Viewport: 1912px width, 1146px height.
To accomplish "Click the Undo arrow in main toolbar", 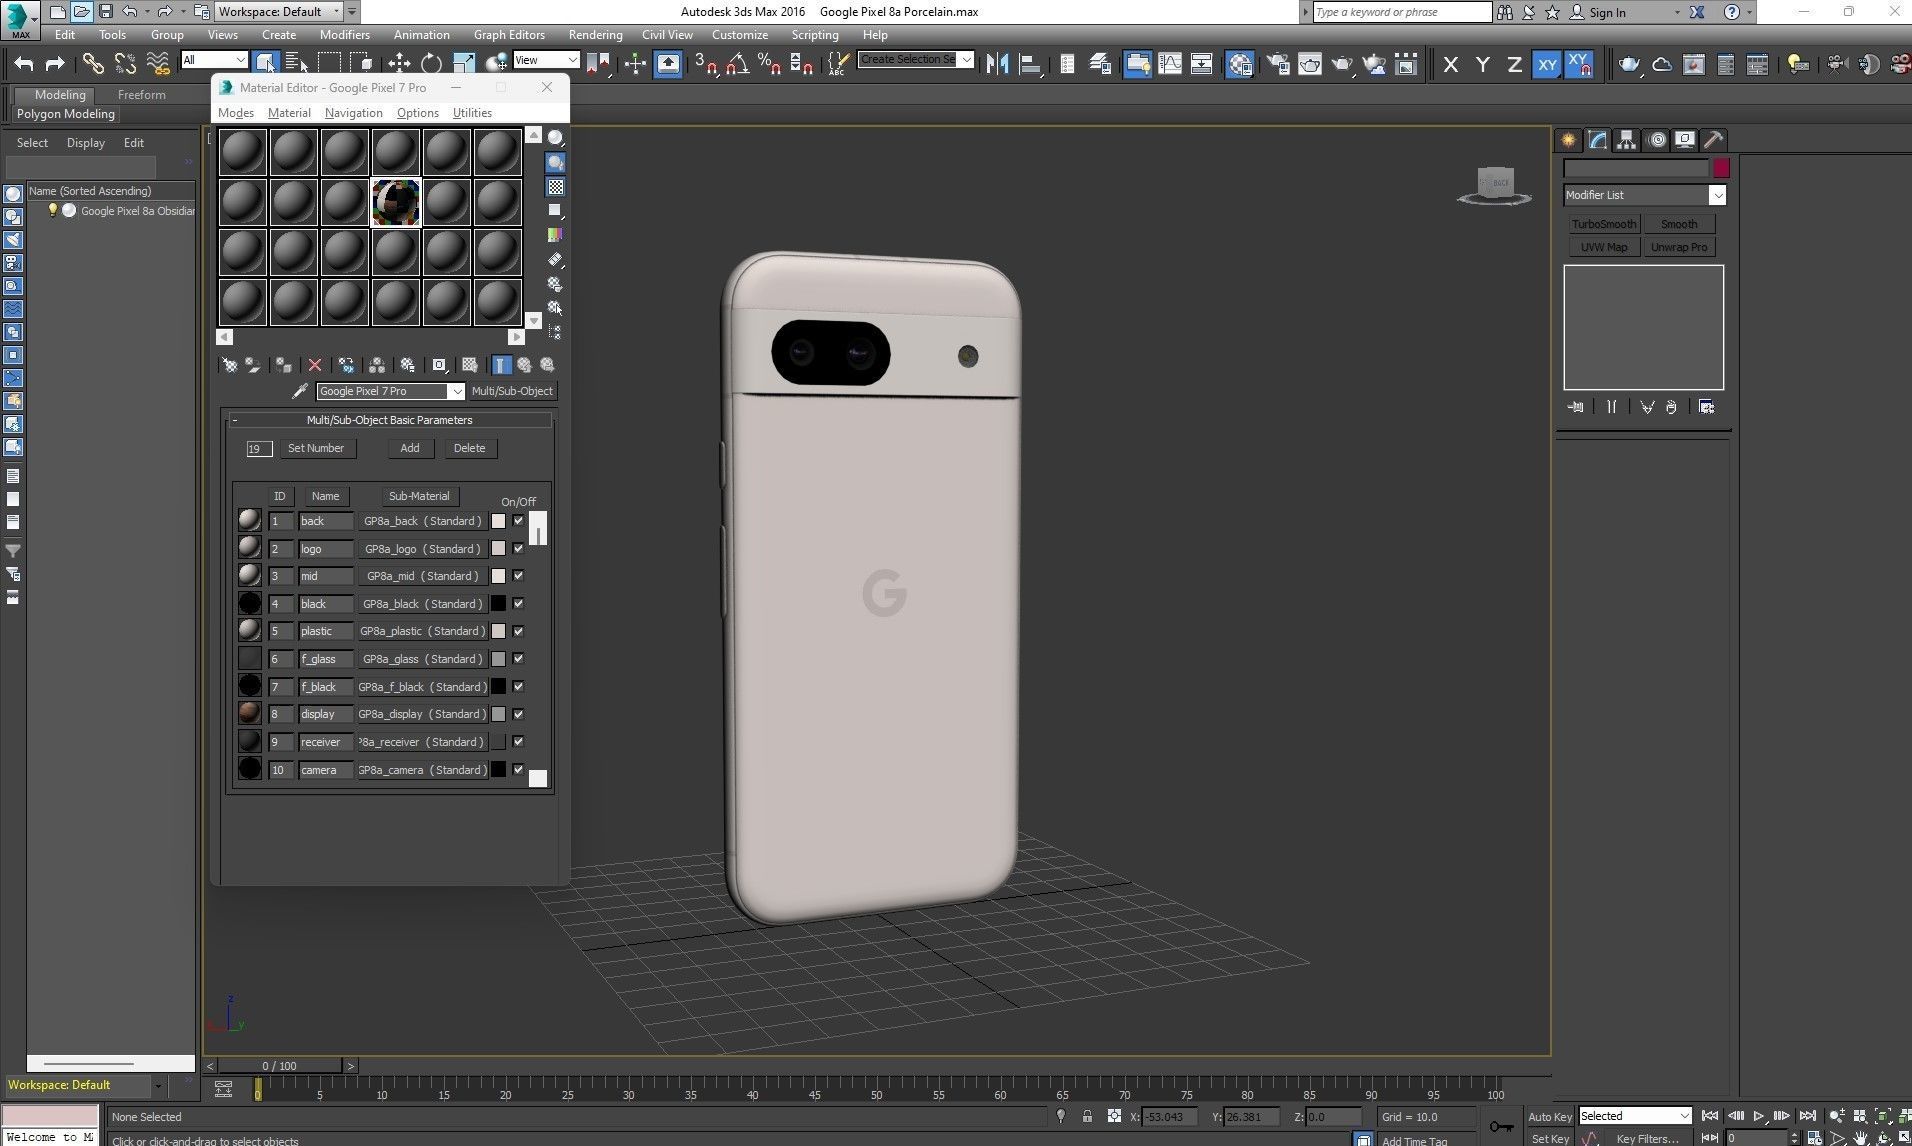I will [x=24, y=64].
